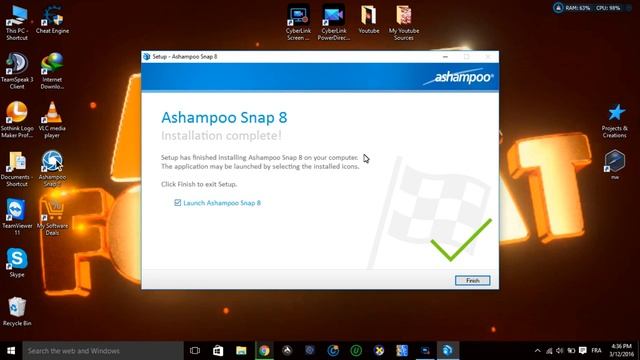The height and width of the screenshot is (360, 640).
Task: Open volume control in system tray
Action: (x=560, y=351)
